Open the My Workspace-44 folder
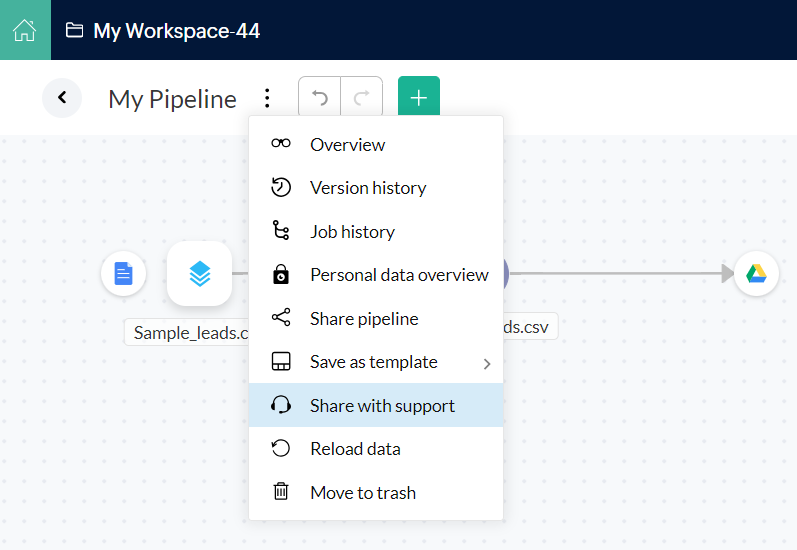The width and height of the screenshot is (797, 550). coord(163,31)
